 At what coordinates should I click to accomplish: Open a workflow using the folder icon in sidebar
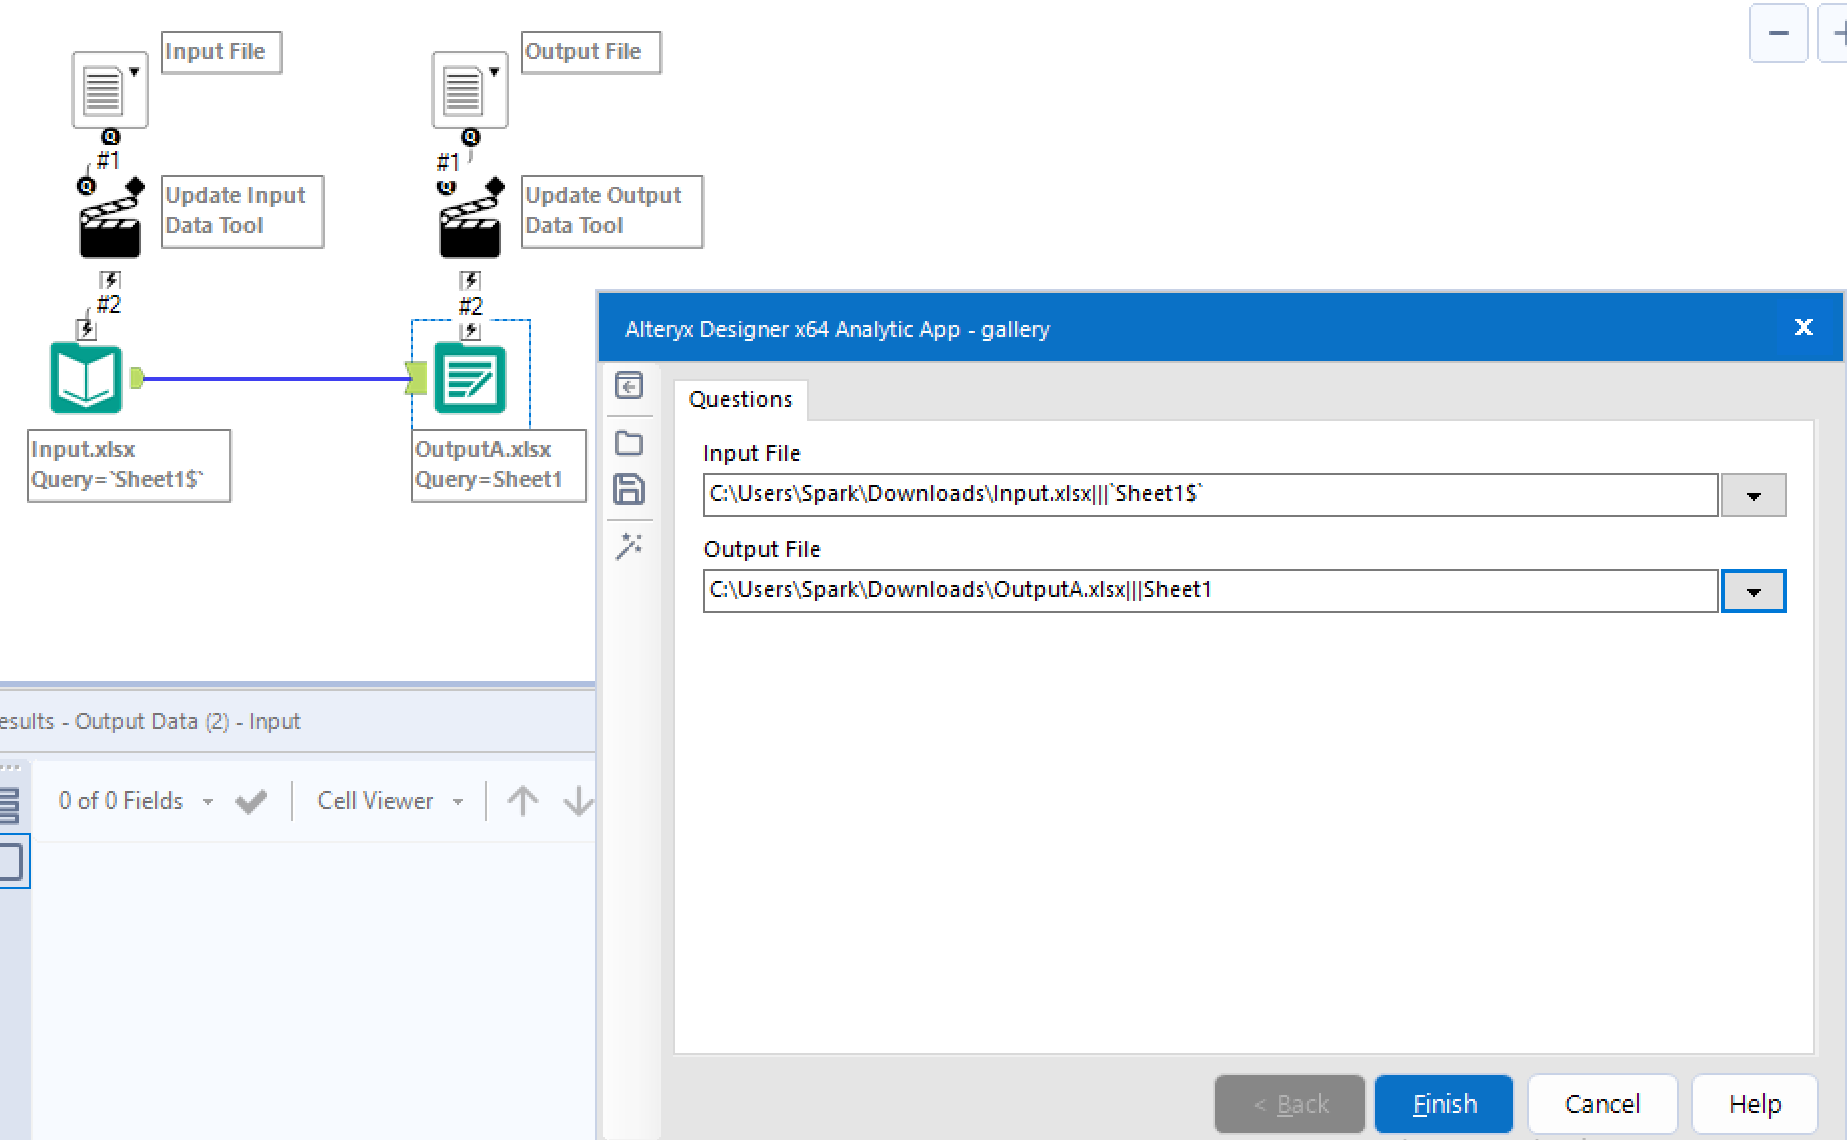pyautogui.click(x=629, y=442)
